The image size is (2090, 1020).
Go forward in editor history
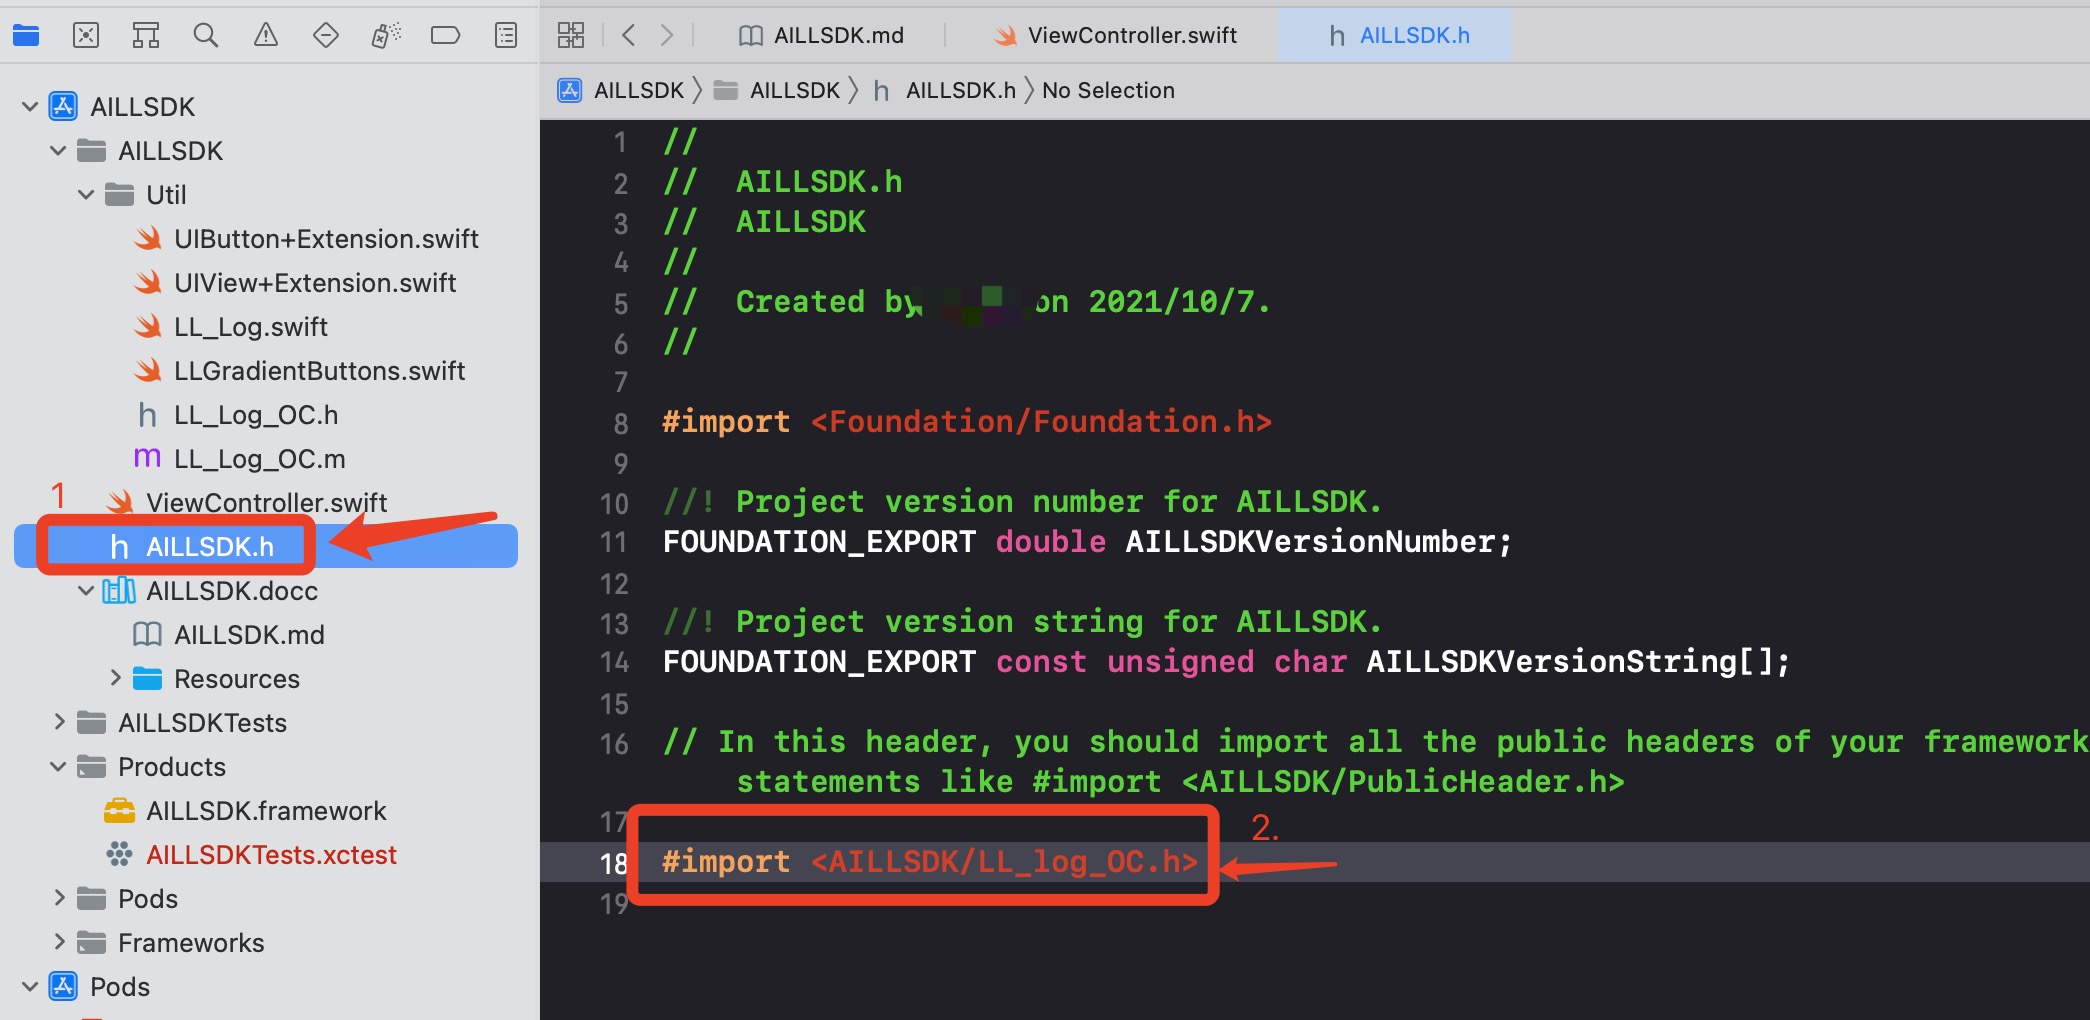(x=667, y=36)
